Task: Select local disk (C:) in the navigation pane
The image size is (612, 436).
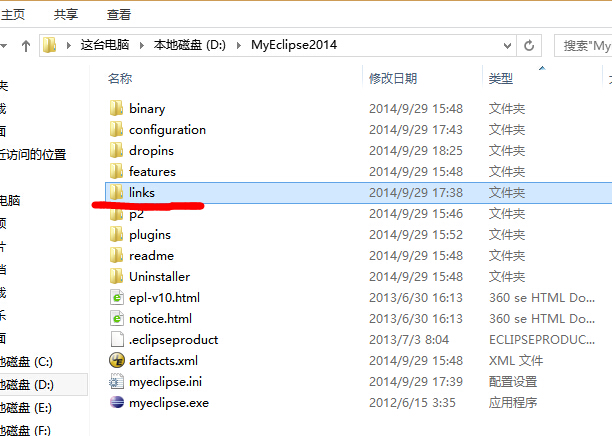Action: 26,361
